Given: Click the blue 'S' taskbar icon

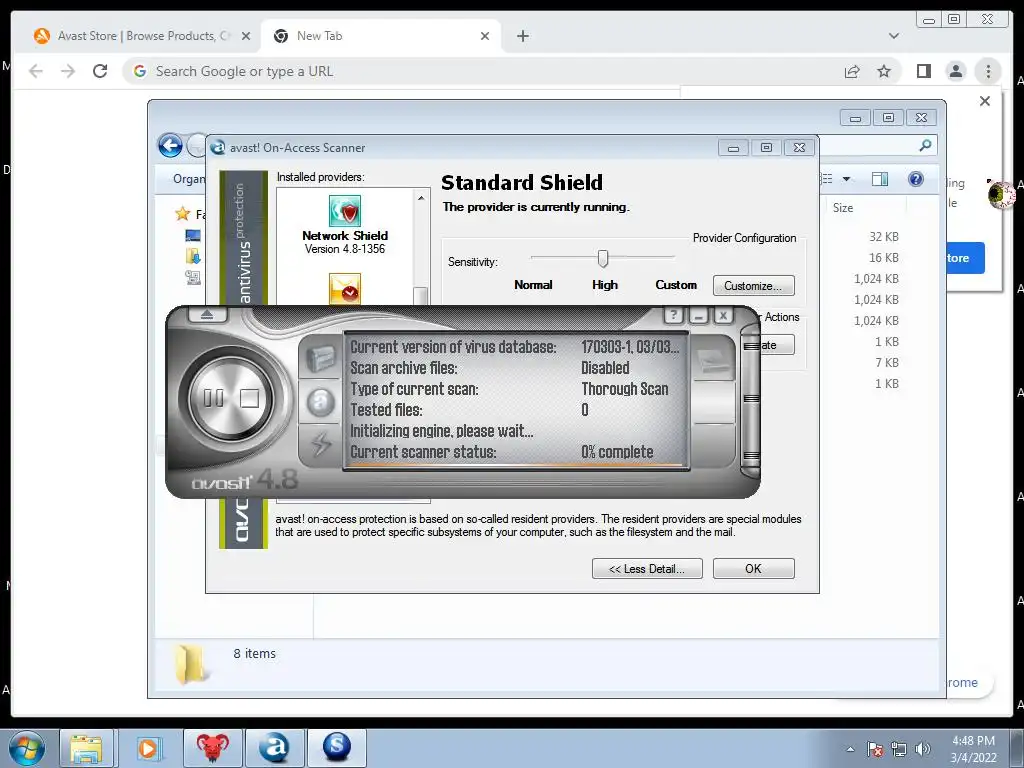Looking at the screenshot, I should pos(336,748).
